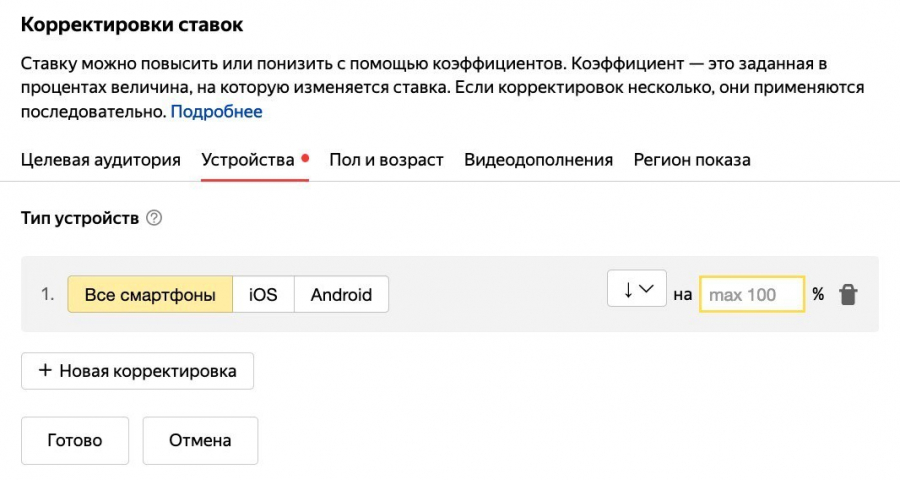Click the Корректировки ставок heading
Screen dimensions: 900x480
(x=132, y=23)
